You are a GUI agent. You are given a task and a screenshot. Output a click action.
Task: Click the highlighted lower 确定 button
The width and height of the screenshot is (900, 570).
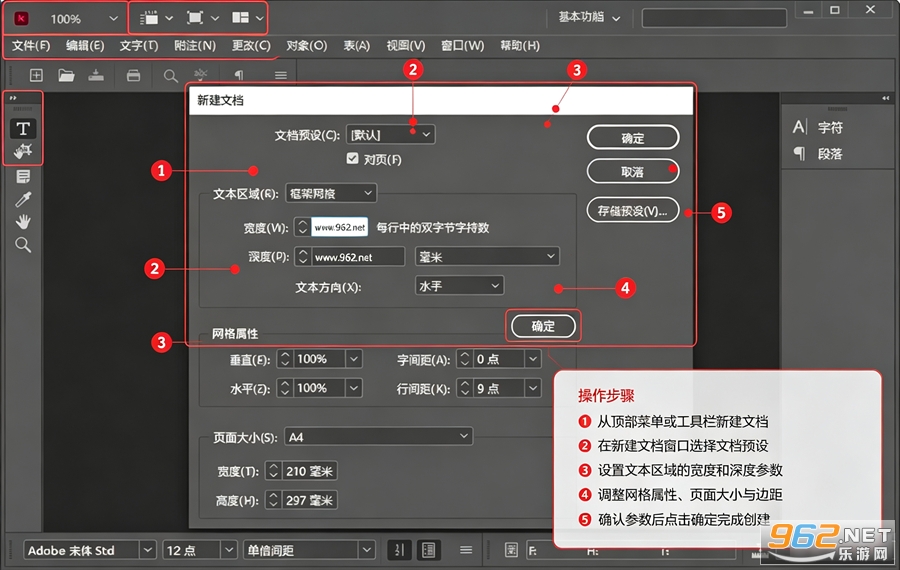(543, 326)
